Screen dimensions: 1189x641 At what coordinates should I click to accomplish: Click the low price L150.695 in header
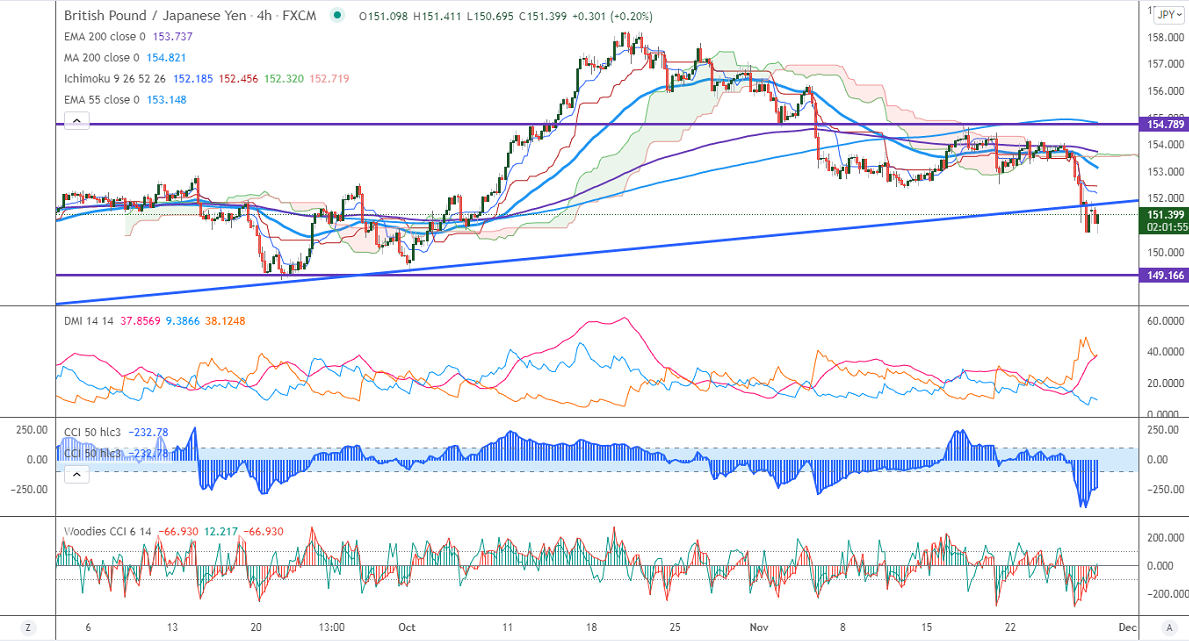[490, 16]
